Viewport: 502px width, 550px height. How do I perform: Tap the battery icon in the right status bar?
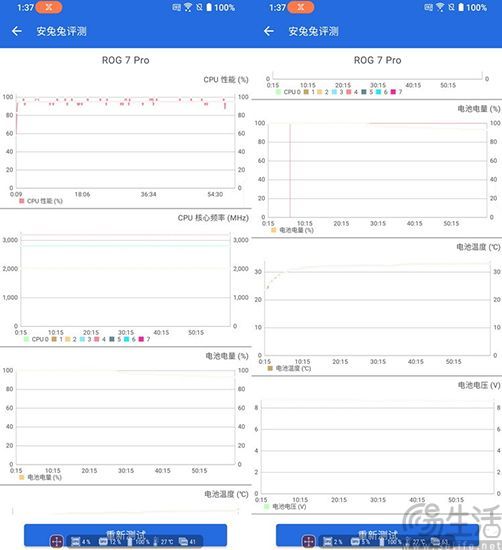(x=461, y=7)
